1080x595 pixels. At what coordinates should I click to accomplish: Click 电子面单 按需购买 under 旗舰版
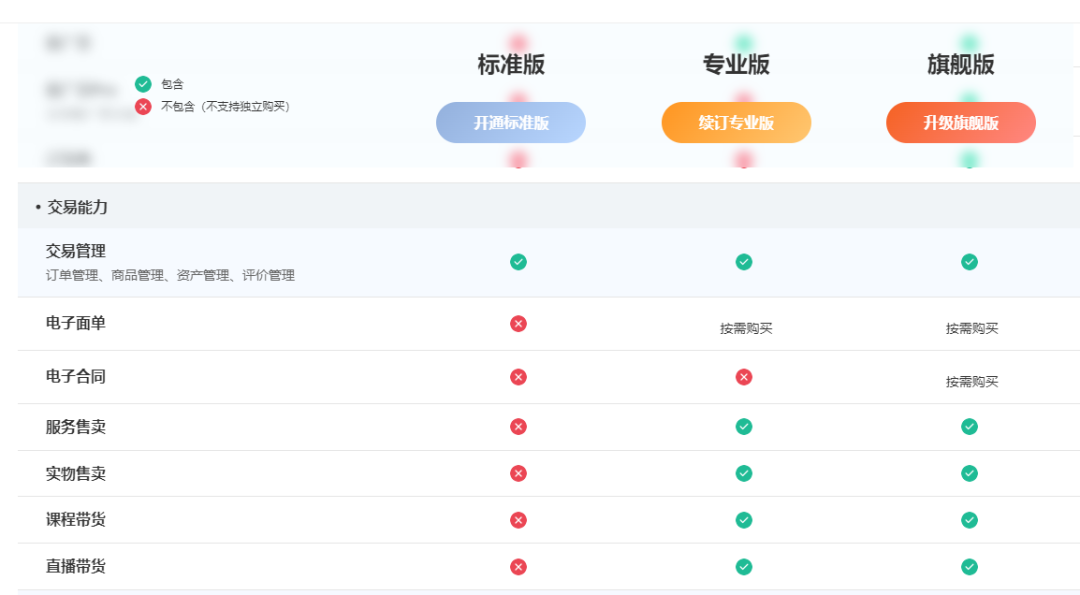click(x=972, y=328)
